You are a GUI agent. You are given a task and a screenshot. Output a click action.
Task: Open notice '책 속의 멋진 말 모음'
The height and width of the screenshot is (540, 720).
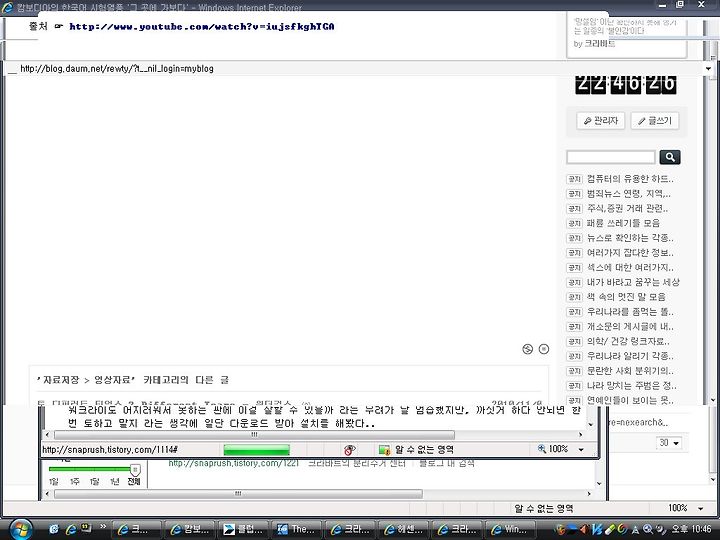(626, 297)
